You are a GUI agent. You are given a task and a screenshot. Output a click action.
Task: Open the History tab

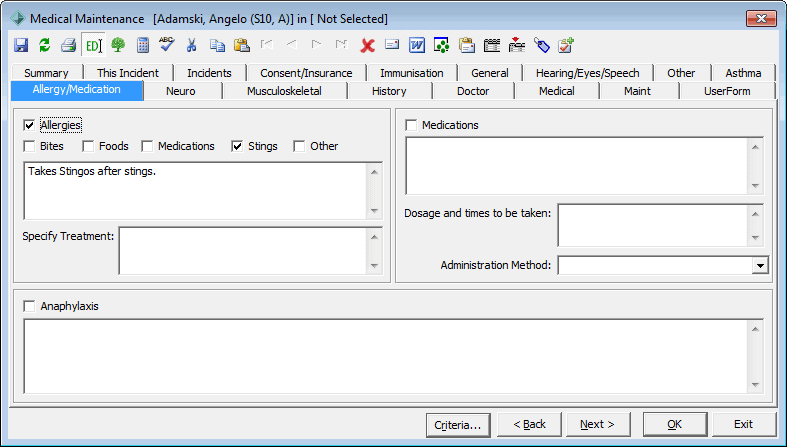point(389,91)
